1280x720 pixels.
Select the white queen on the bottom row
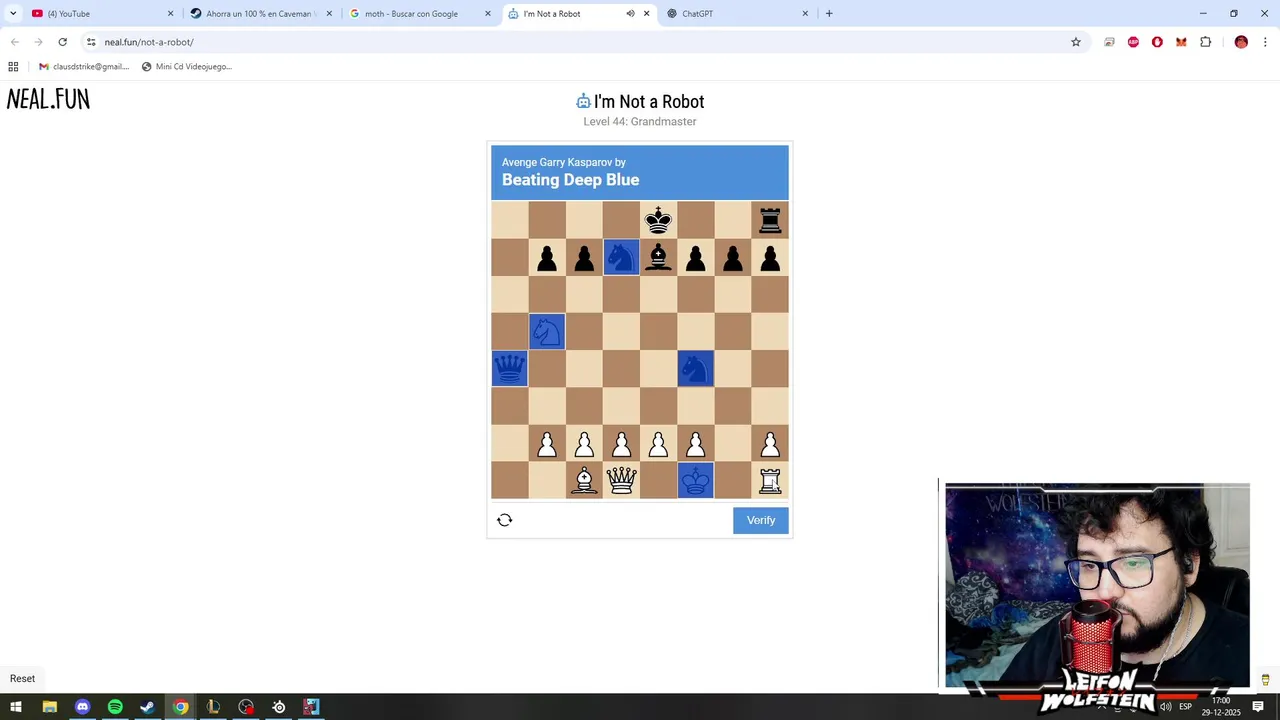point(621,481)
